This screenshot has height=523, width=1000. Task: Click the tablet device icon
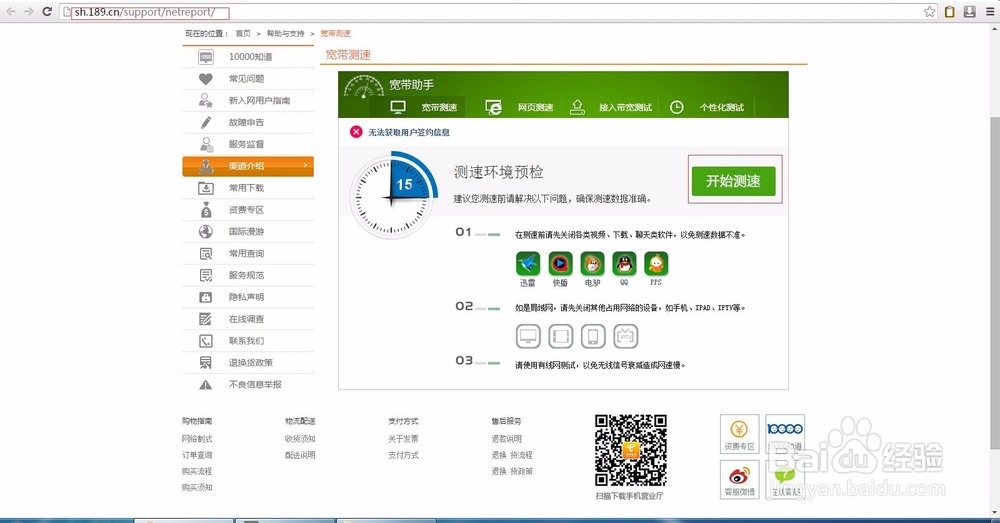coord(561,336)
